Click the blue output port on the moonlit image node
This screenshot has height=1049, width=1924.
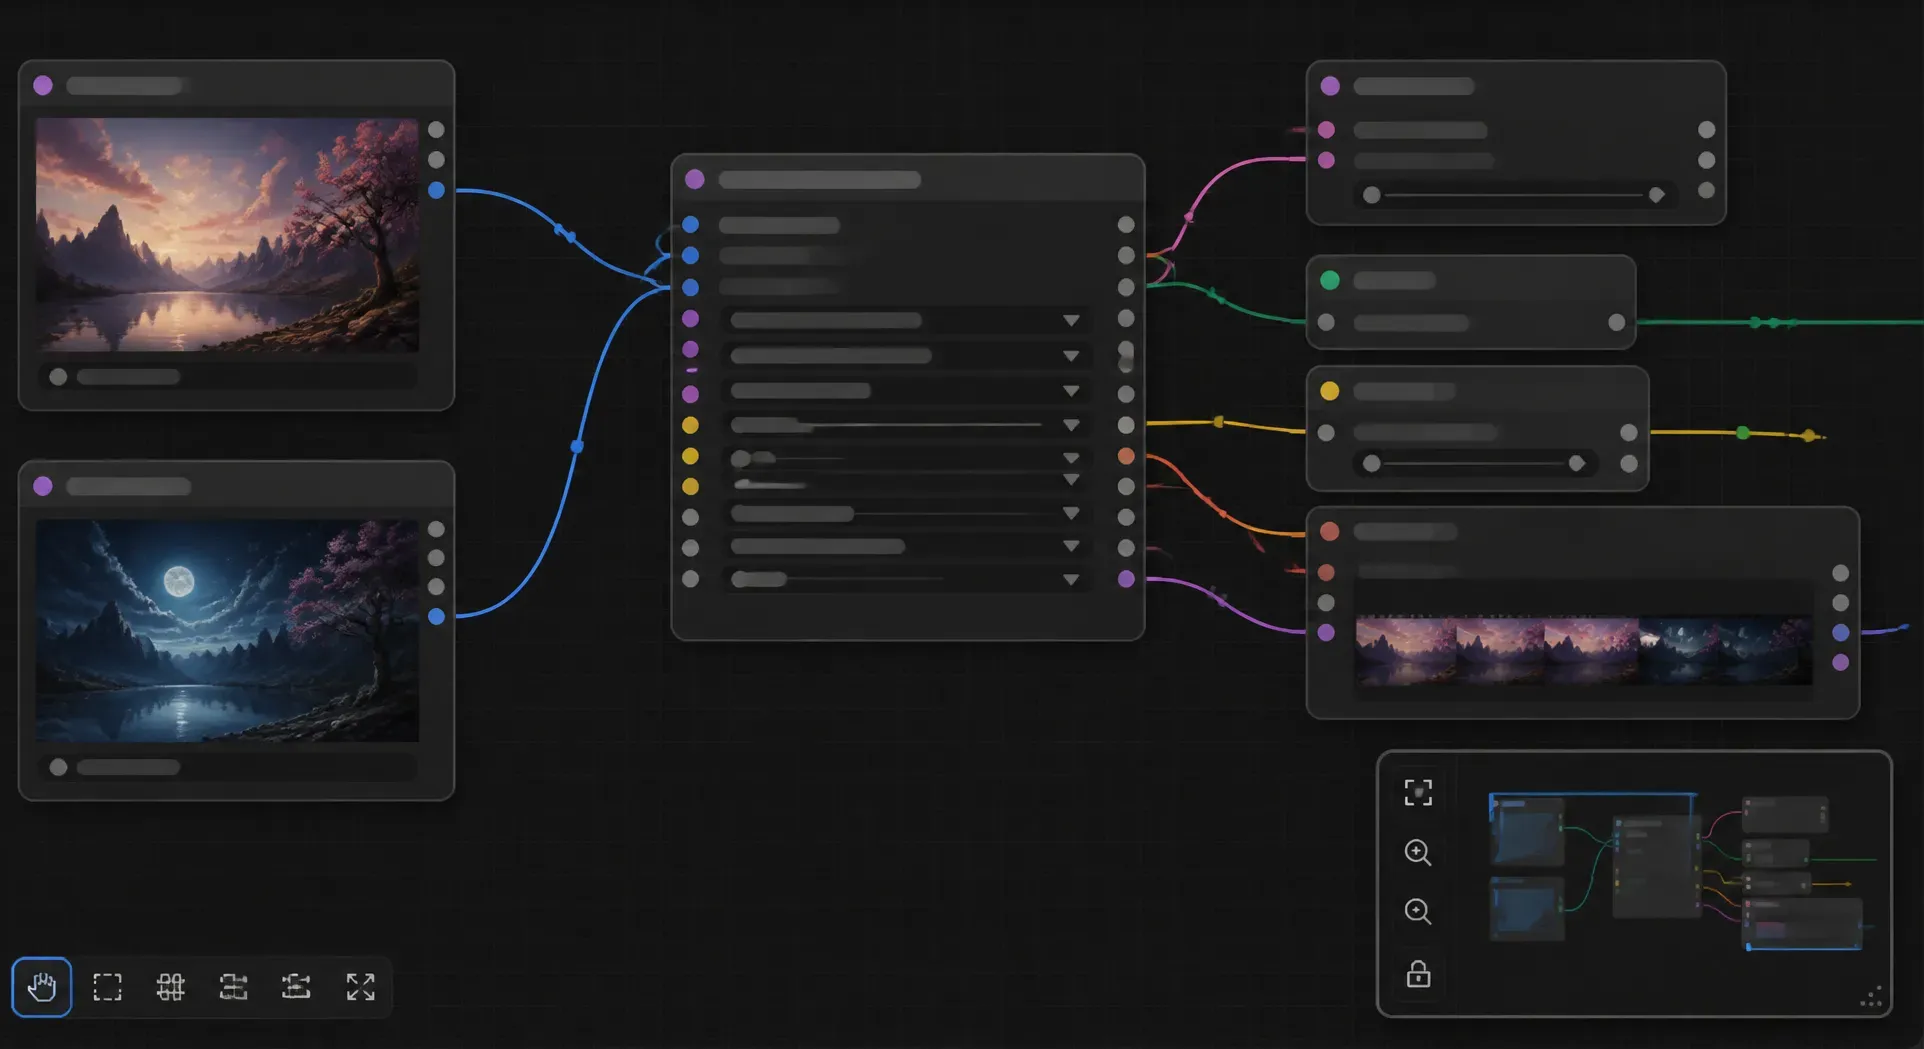pos(437,616)
